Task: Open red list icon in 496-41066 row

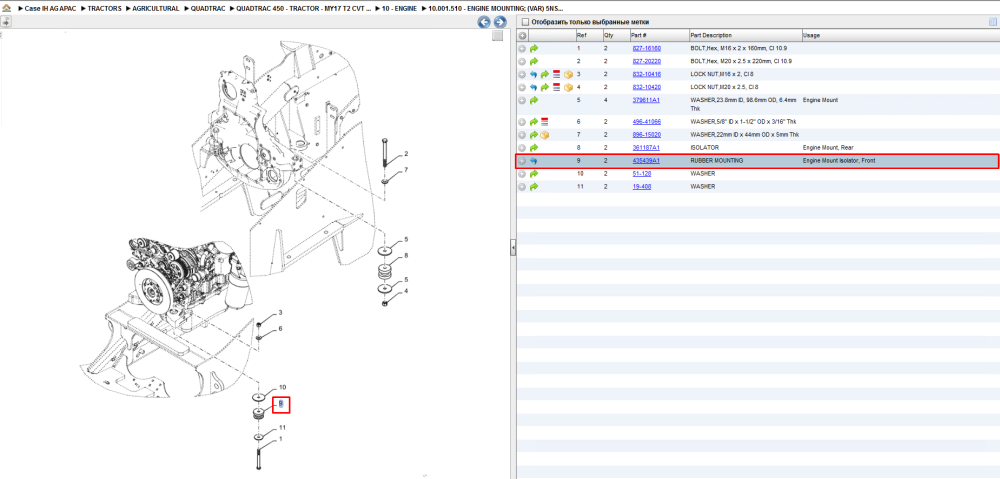Action: (545, 121)
